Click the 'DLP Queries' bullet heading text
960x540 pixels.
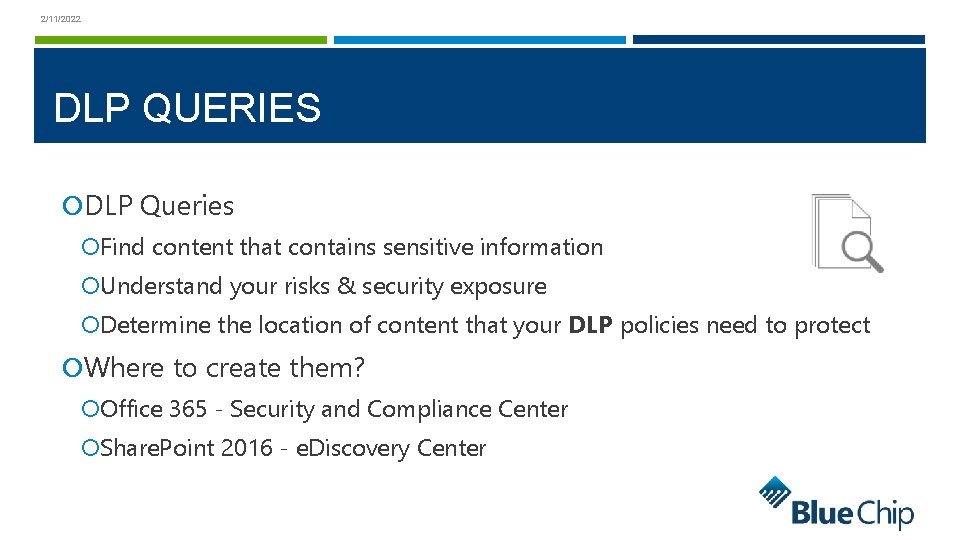pos(159,206)
